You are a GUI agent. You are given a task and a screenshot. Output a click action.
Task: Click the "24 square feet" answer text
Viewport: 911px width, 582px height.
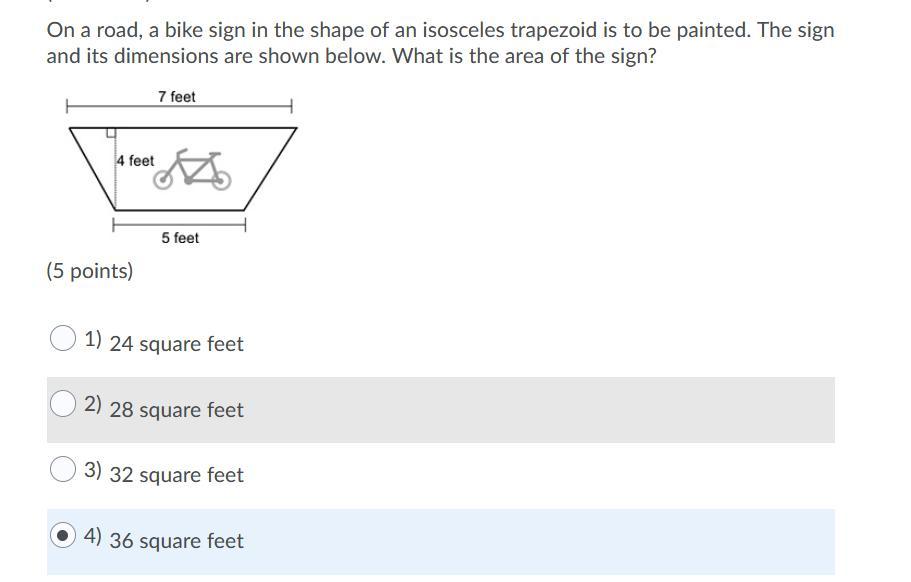(176, 344)
